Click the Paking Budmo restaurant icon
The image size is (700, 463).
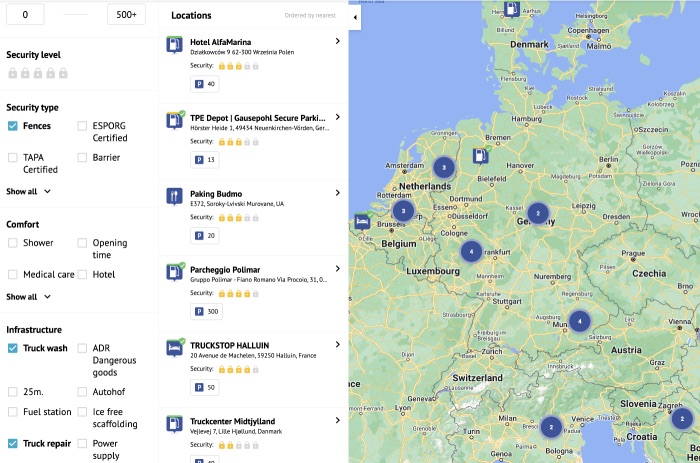174,196
